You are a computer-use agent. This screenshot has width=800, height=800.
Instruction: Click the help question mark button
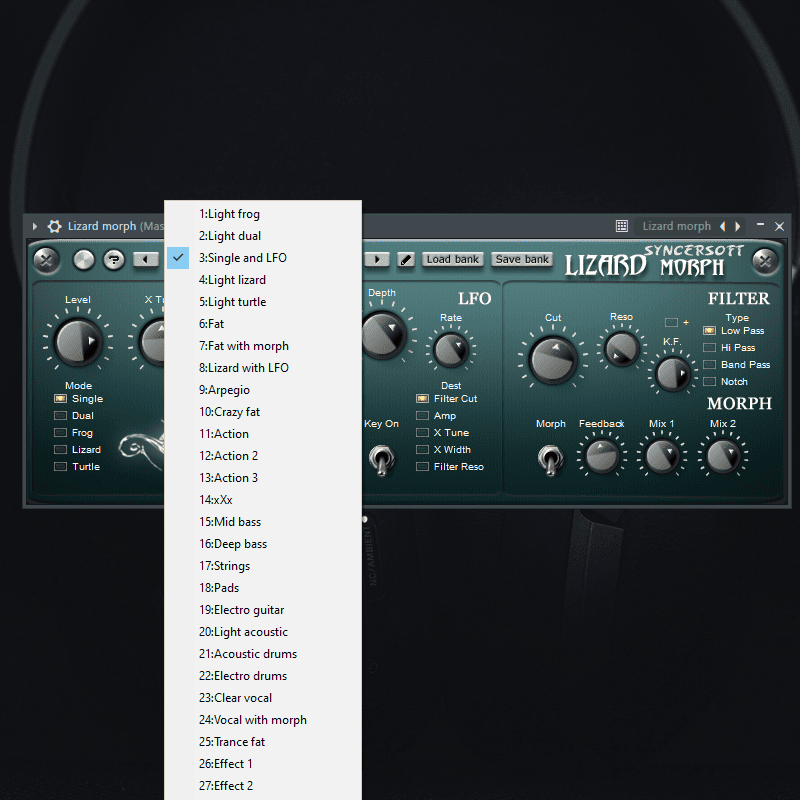114,260
